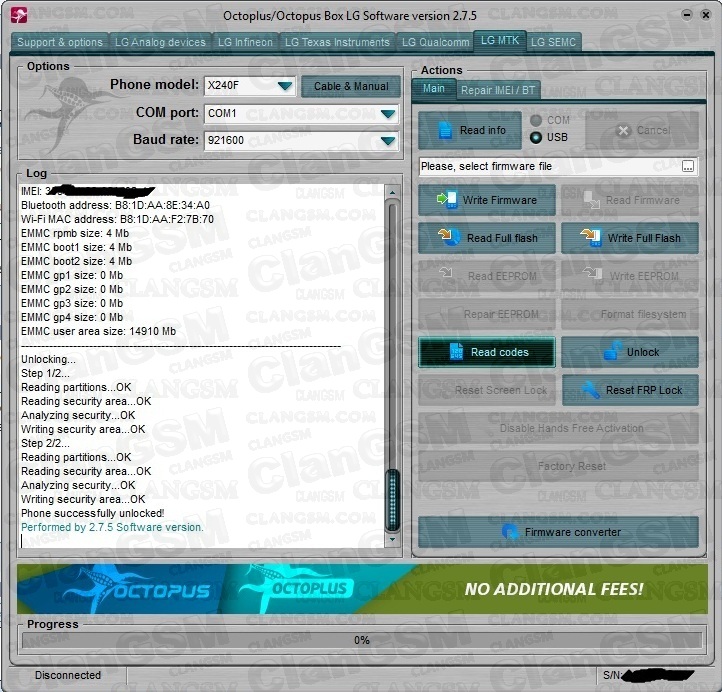Click the Firmware converter icon

point(510,532)
